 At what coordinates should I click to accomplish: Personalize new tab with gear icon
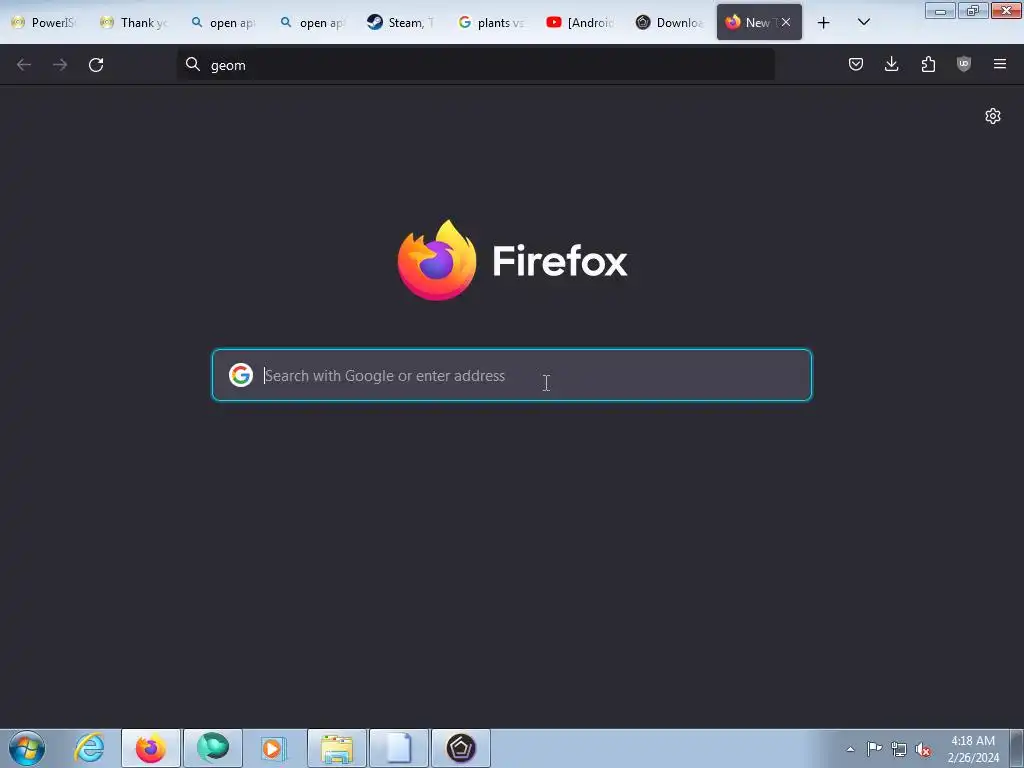point(993,116)
